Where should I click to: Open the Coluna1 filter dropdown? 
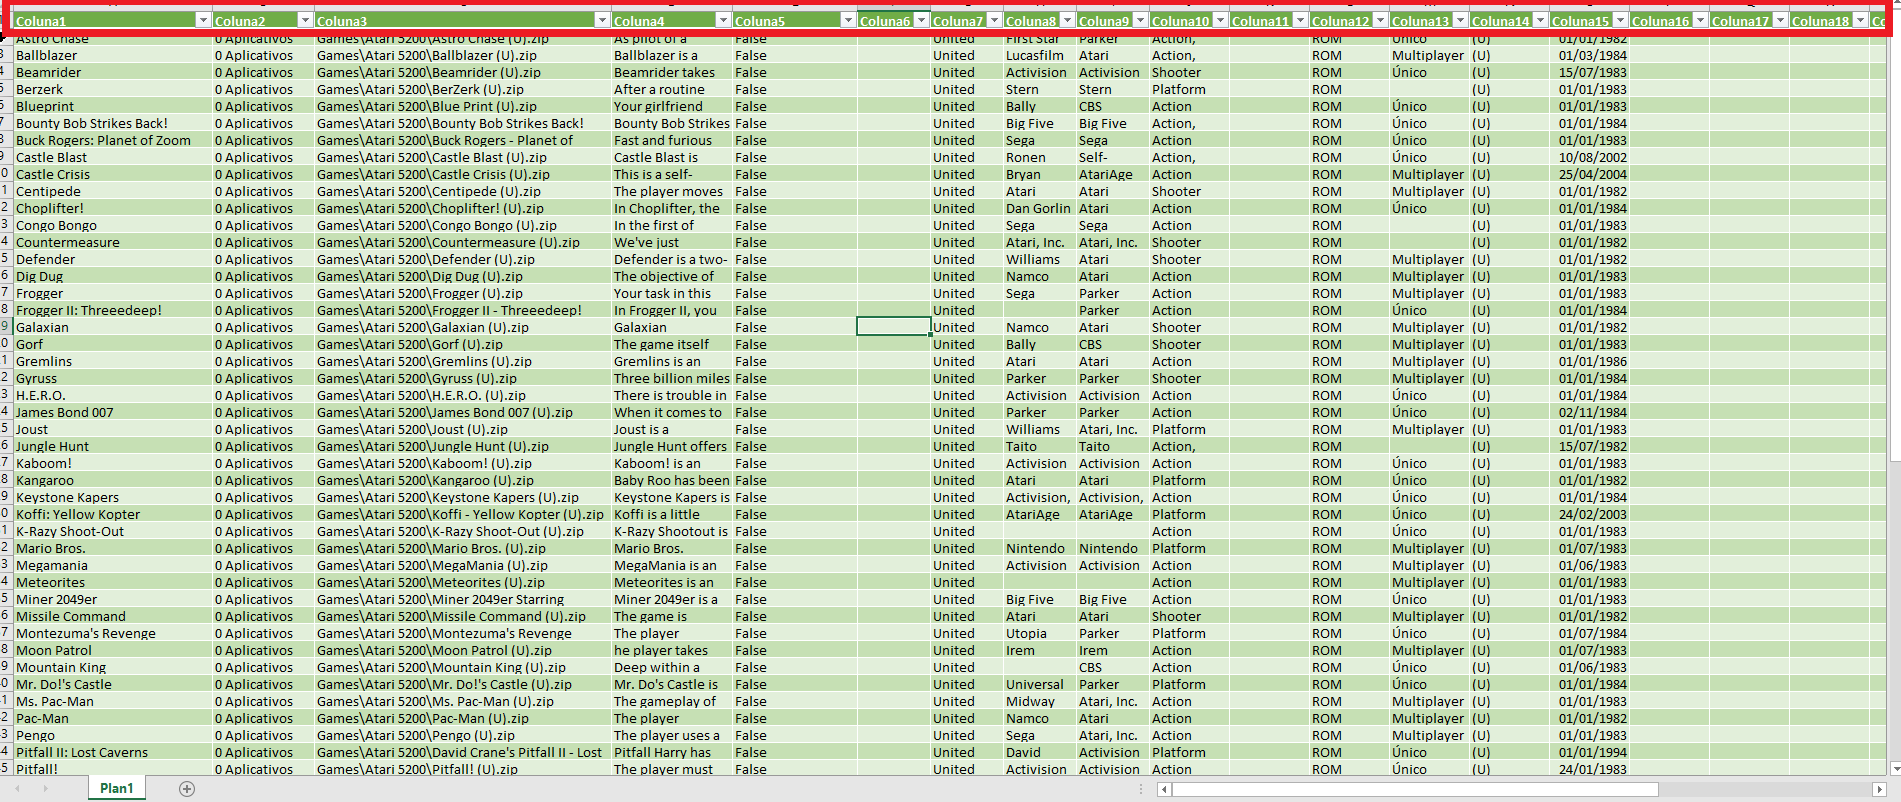click(x=203, y=20)
